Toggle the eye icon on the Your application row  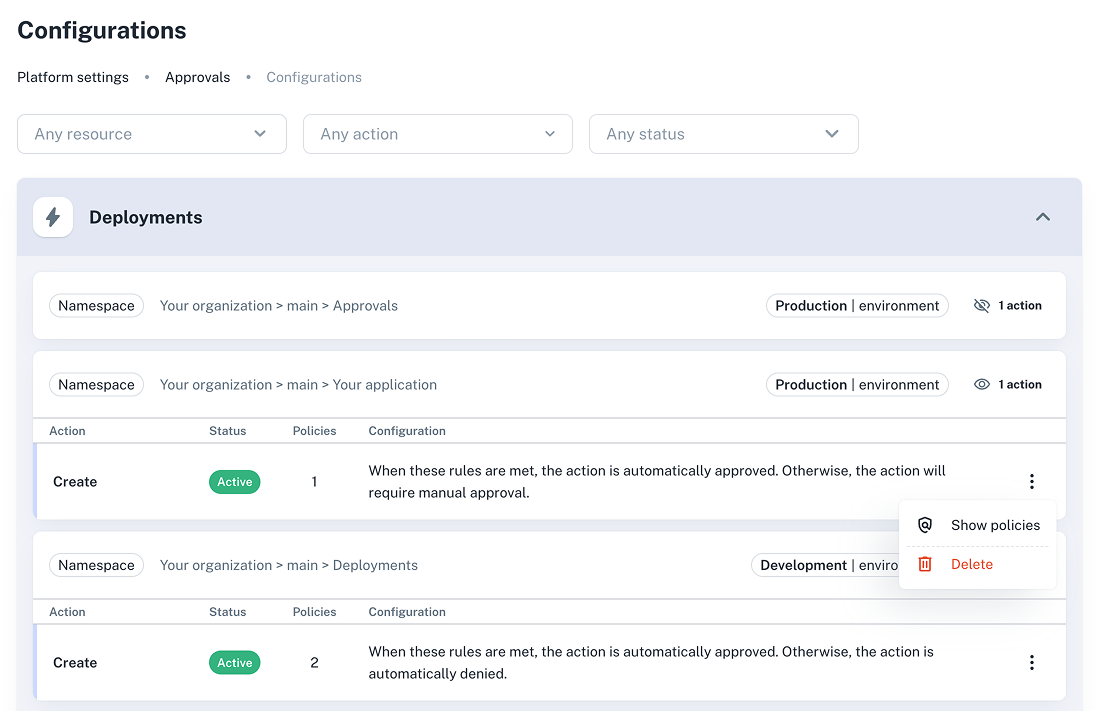tap(982, 384)
